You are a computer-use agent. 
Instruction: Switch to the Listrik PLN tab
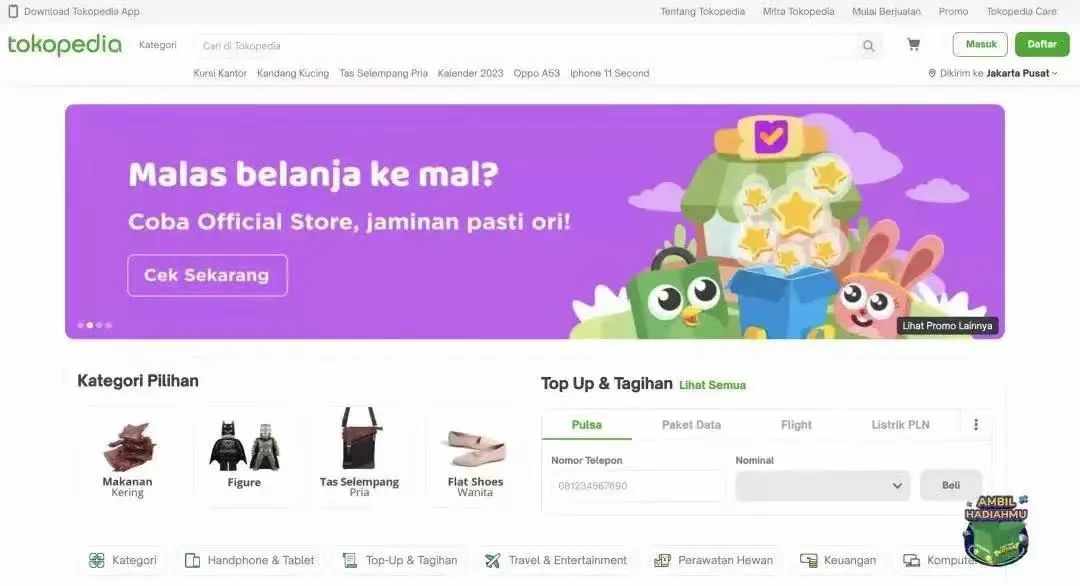(x=900, y=425)
